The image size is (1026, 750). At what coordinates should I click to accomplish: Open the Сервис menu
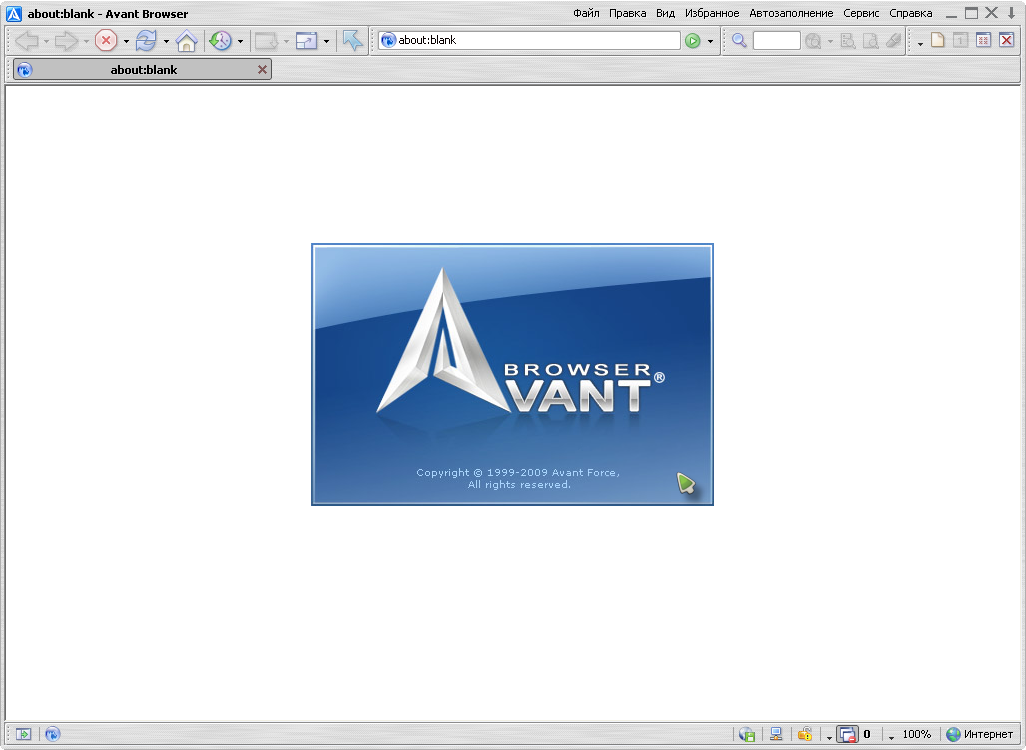click(861, 13)
